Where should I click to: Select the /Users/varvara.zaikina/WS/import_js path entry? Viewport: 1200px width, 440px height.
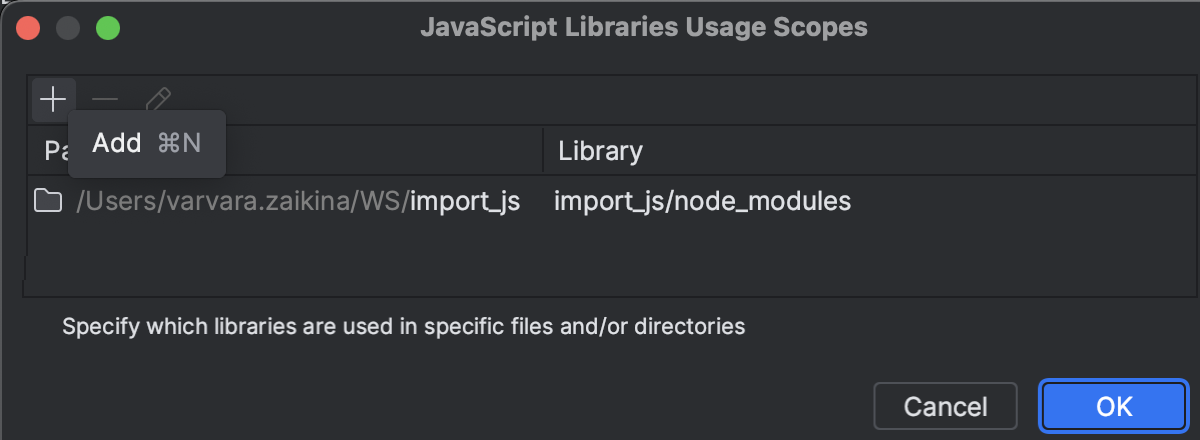[297, 202]
